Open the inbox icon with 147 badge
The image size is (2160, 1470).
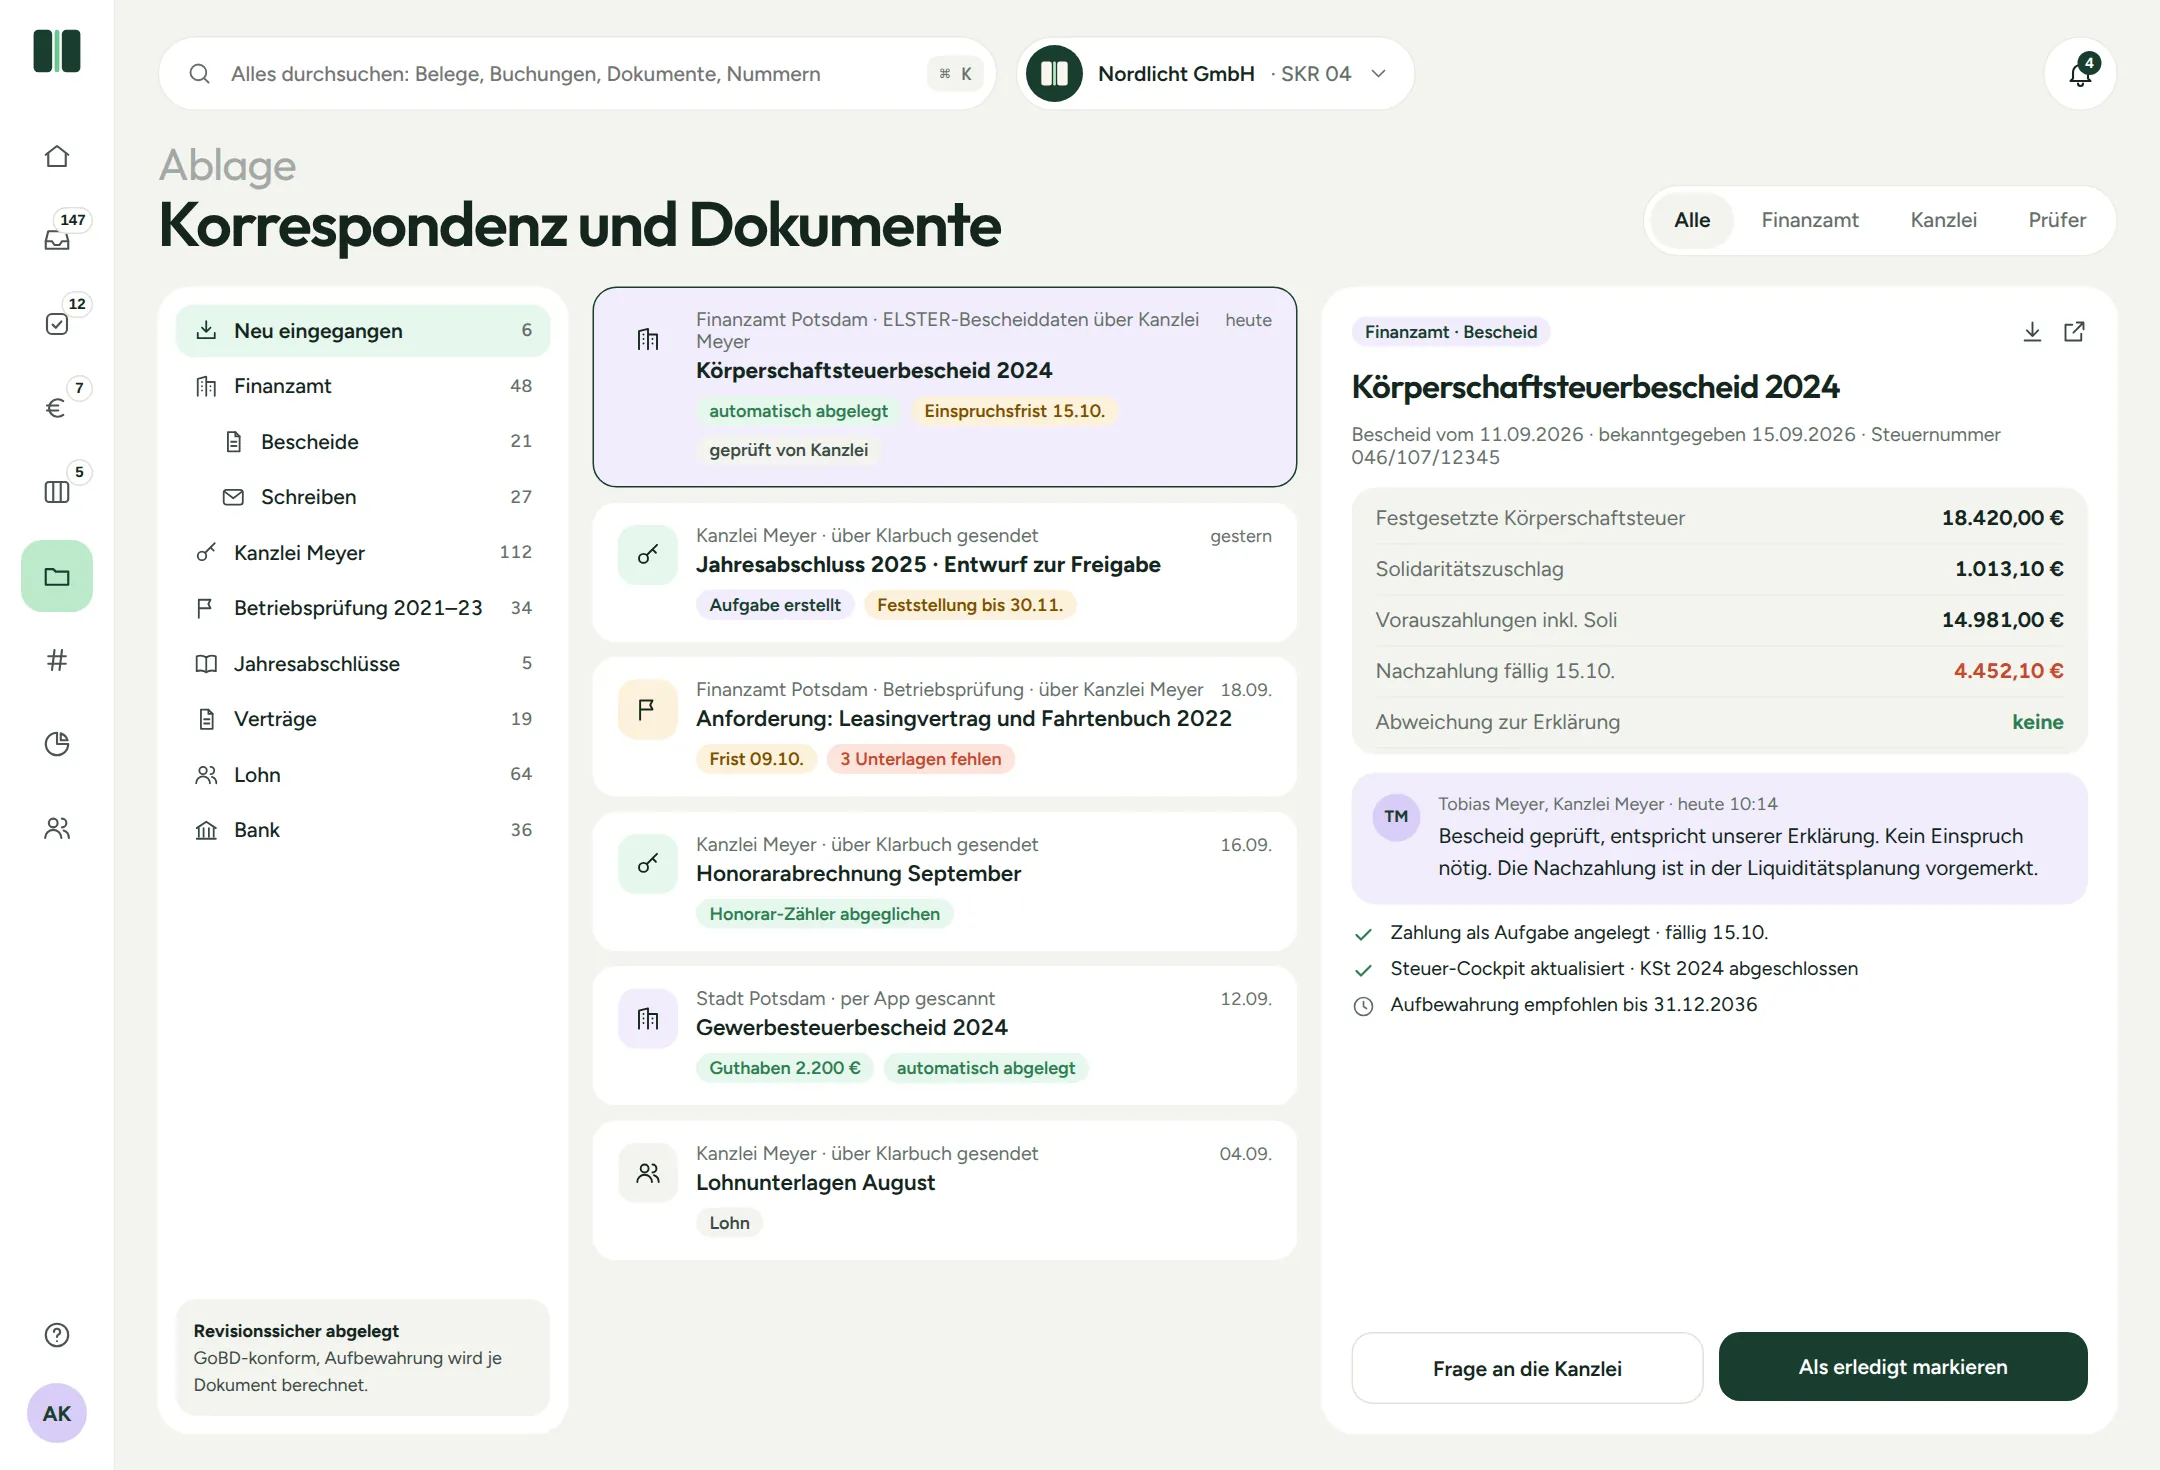click(x=57, y=240)
